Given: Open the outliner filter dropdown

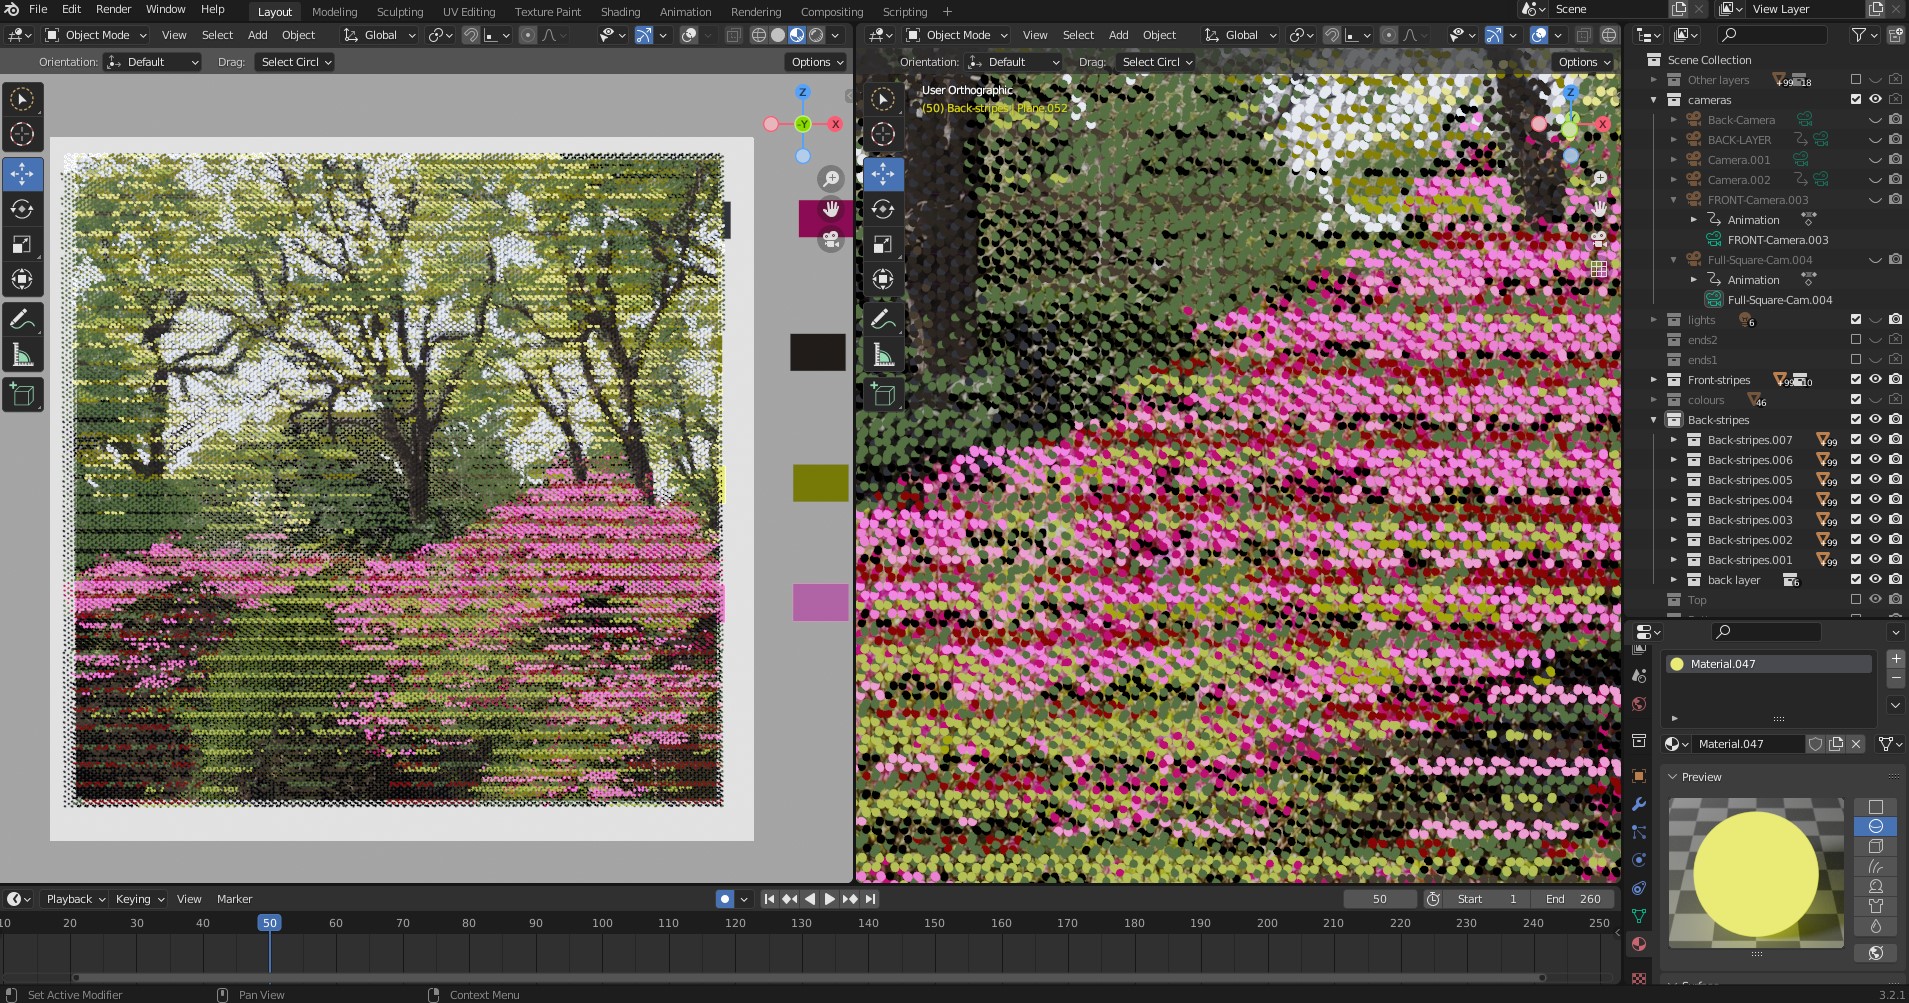Looking at the screenshot, I should coord(1865,35).
